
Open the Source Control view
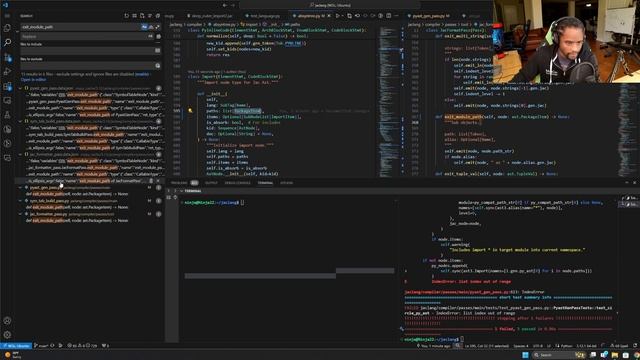(x=7, y=57)
